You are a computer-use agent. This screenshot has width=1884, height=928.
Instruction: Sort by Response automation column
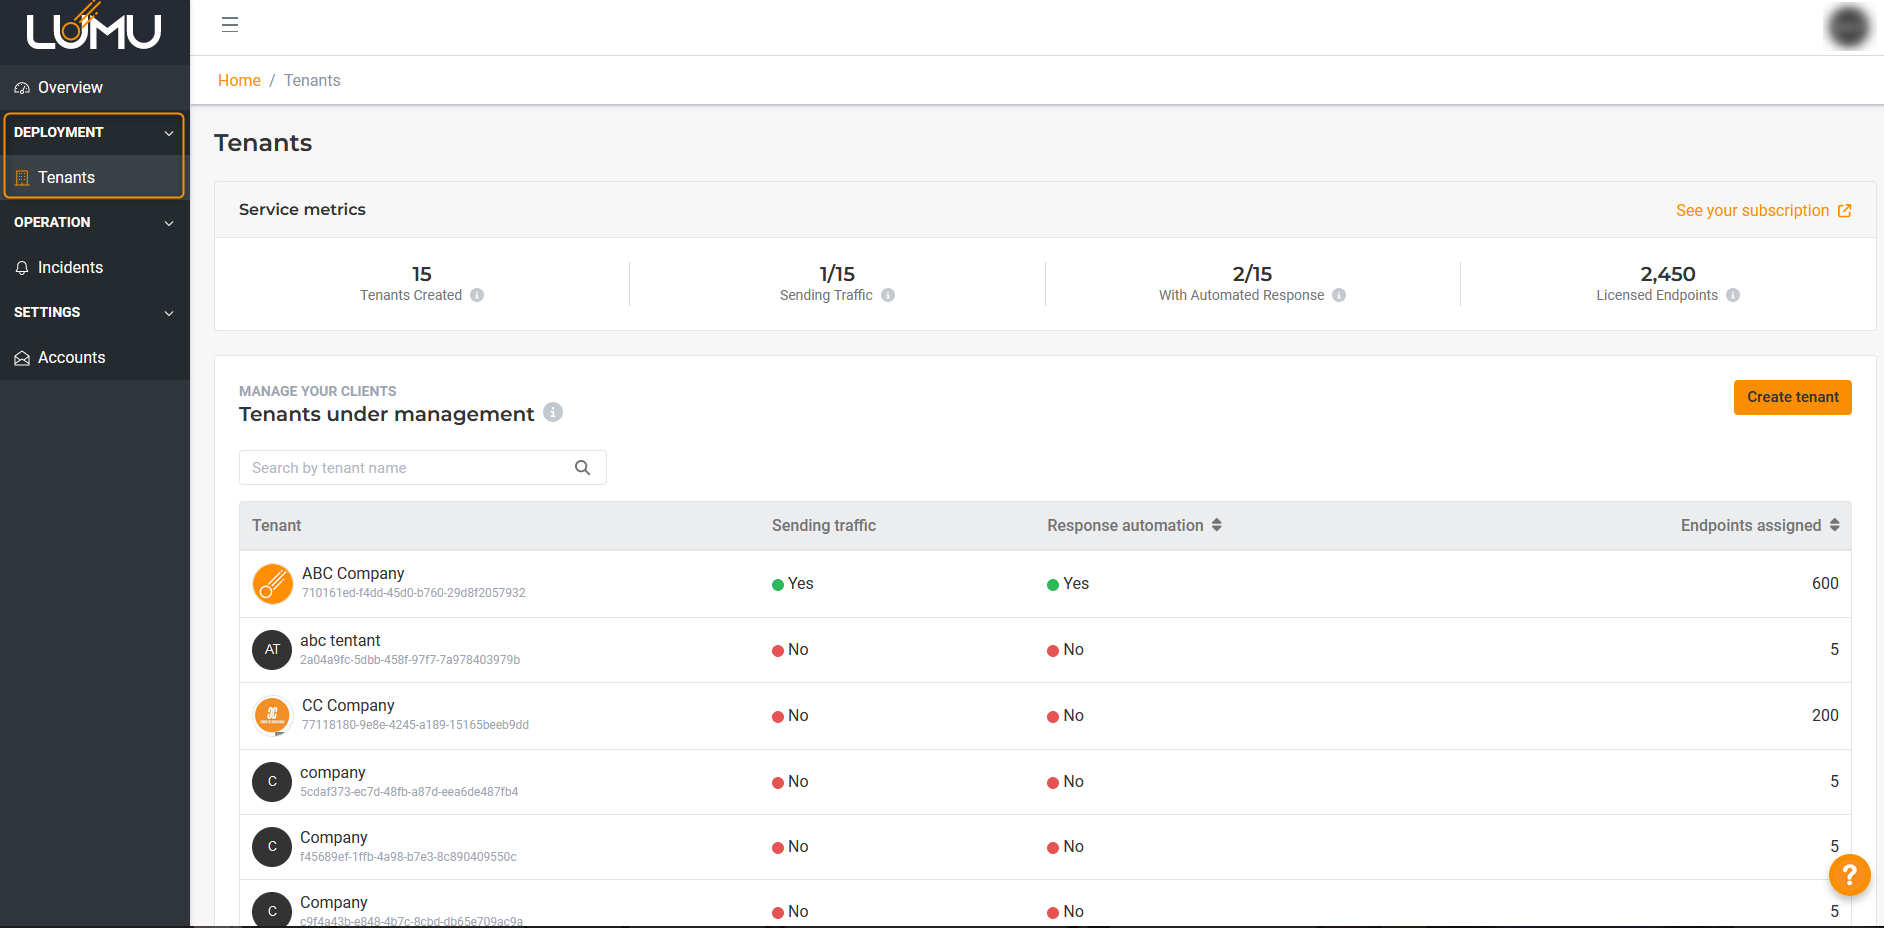tap(1217, 525)
